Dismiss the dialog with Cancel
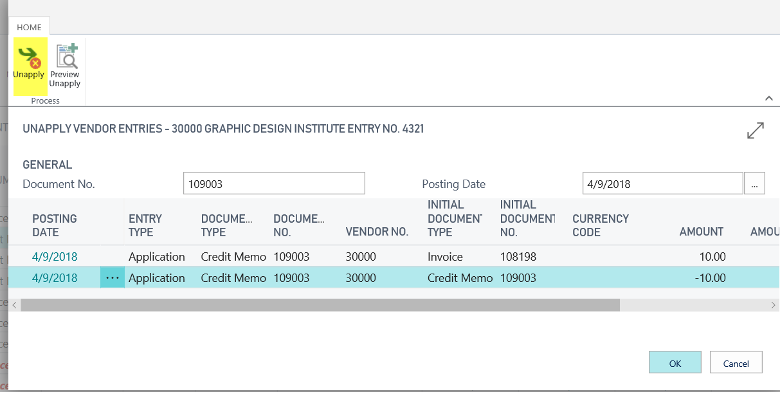Screen dimensions: 780x395 (x=736, y=363)
